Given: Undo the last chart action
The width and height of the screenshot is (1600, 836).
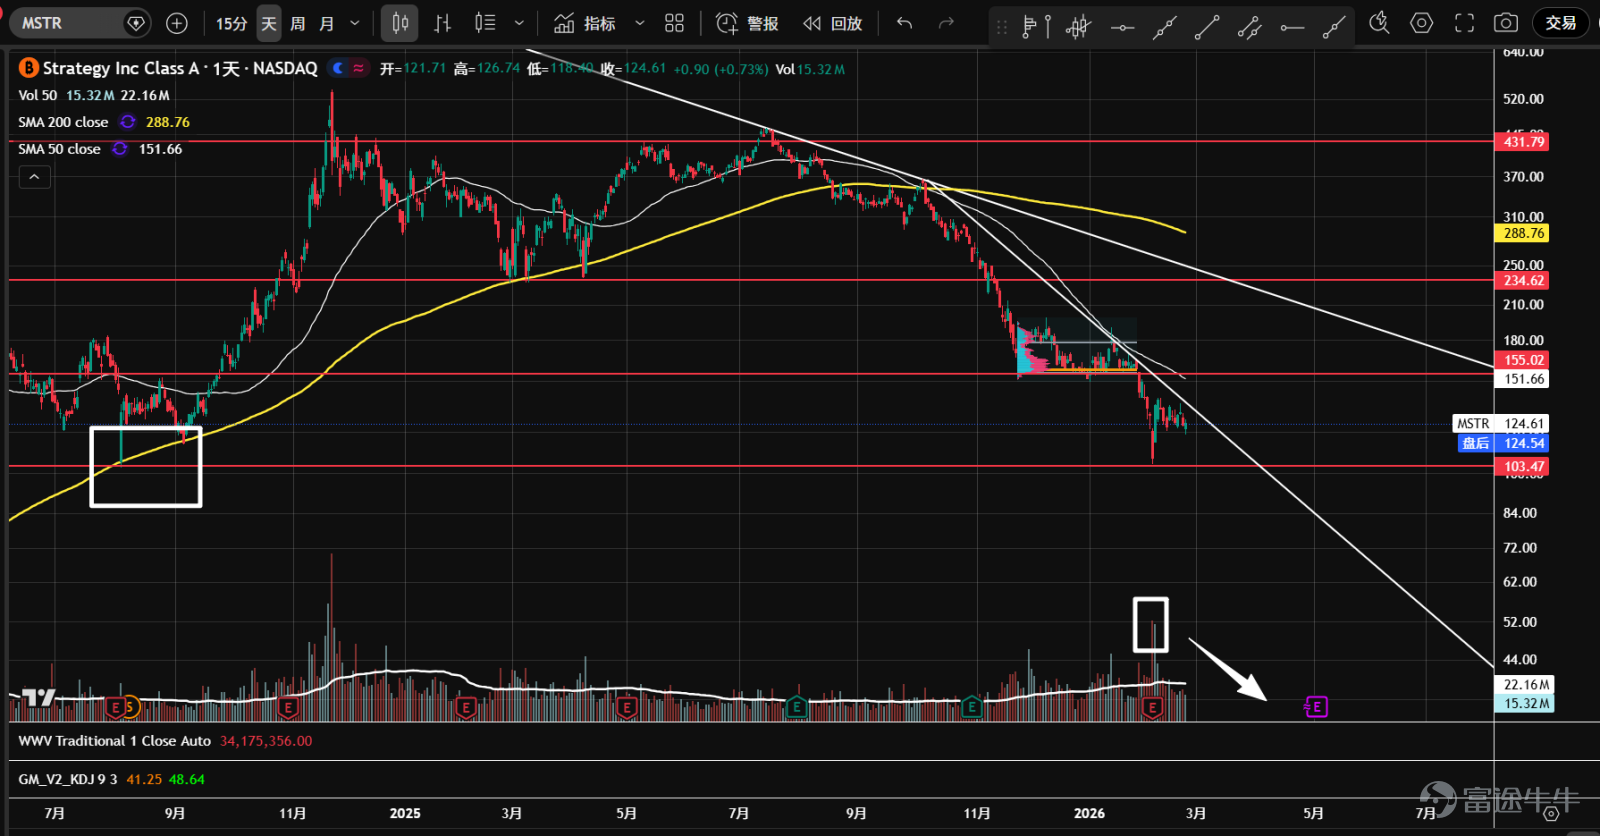Looking at the screenshot, I should pos(905,23).
